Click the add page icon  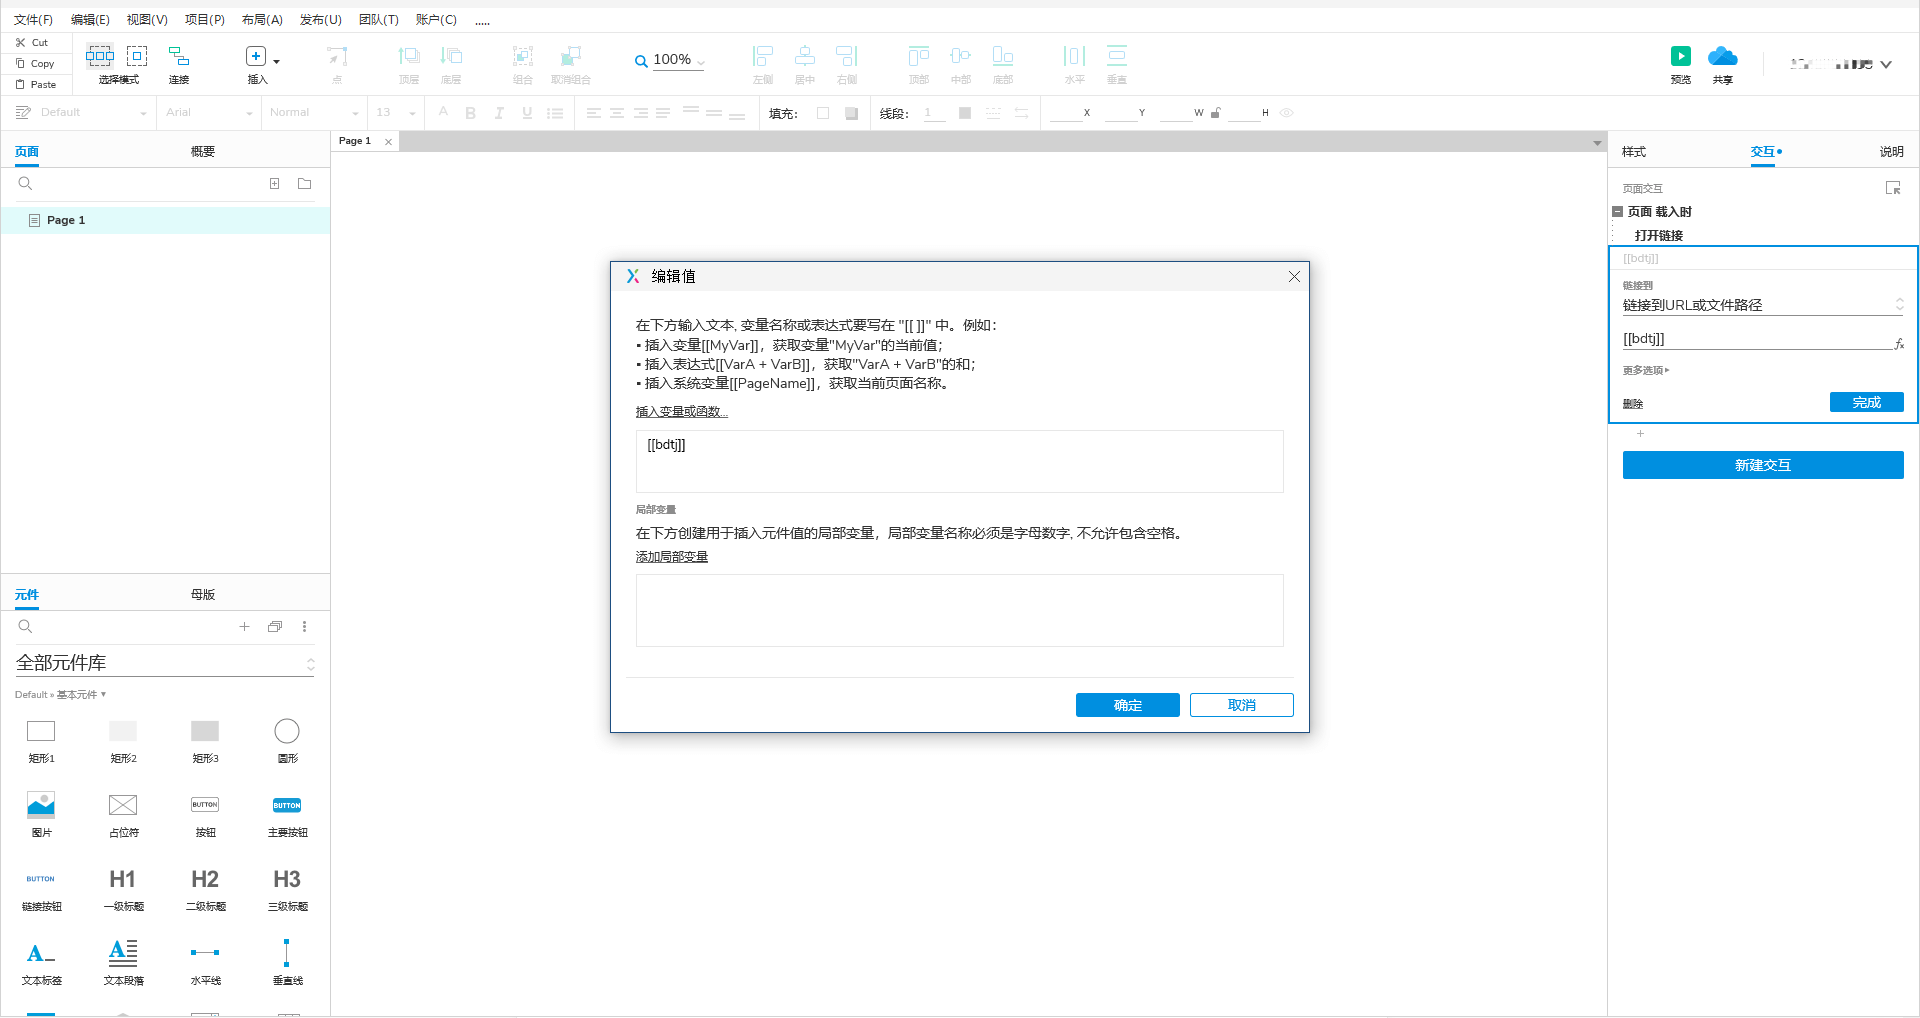click(x=274, y=184)
